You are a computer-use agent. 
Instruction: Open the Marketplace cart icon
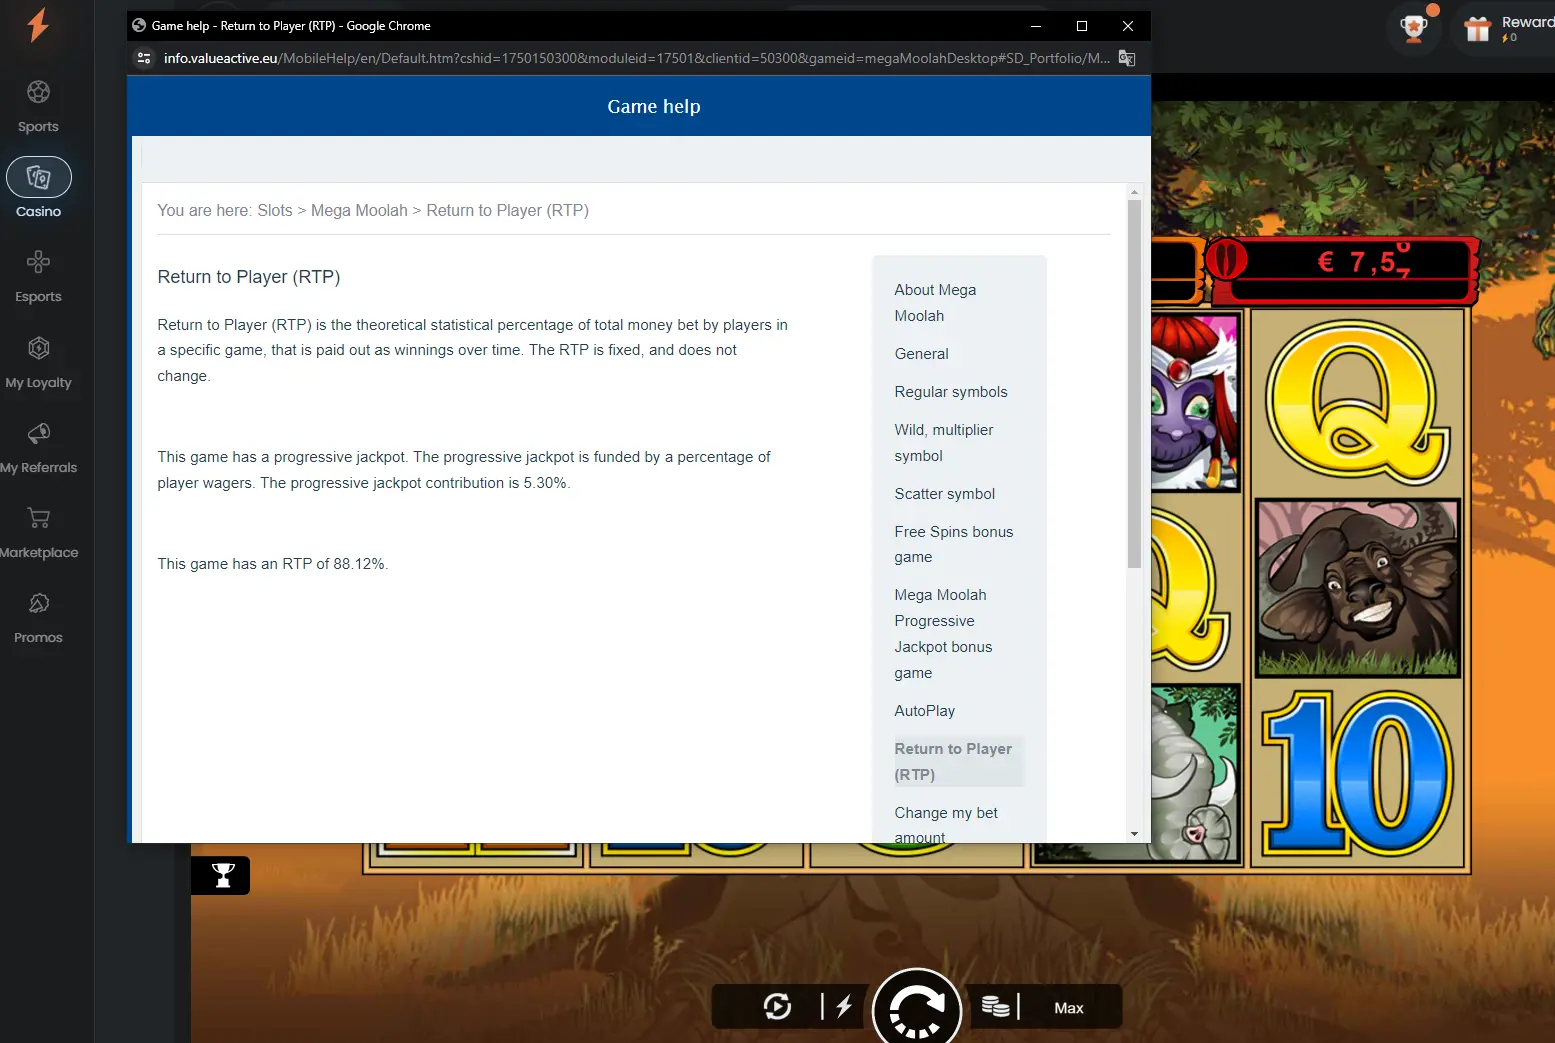38,518
